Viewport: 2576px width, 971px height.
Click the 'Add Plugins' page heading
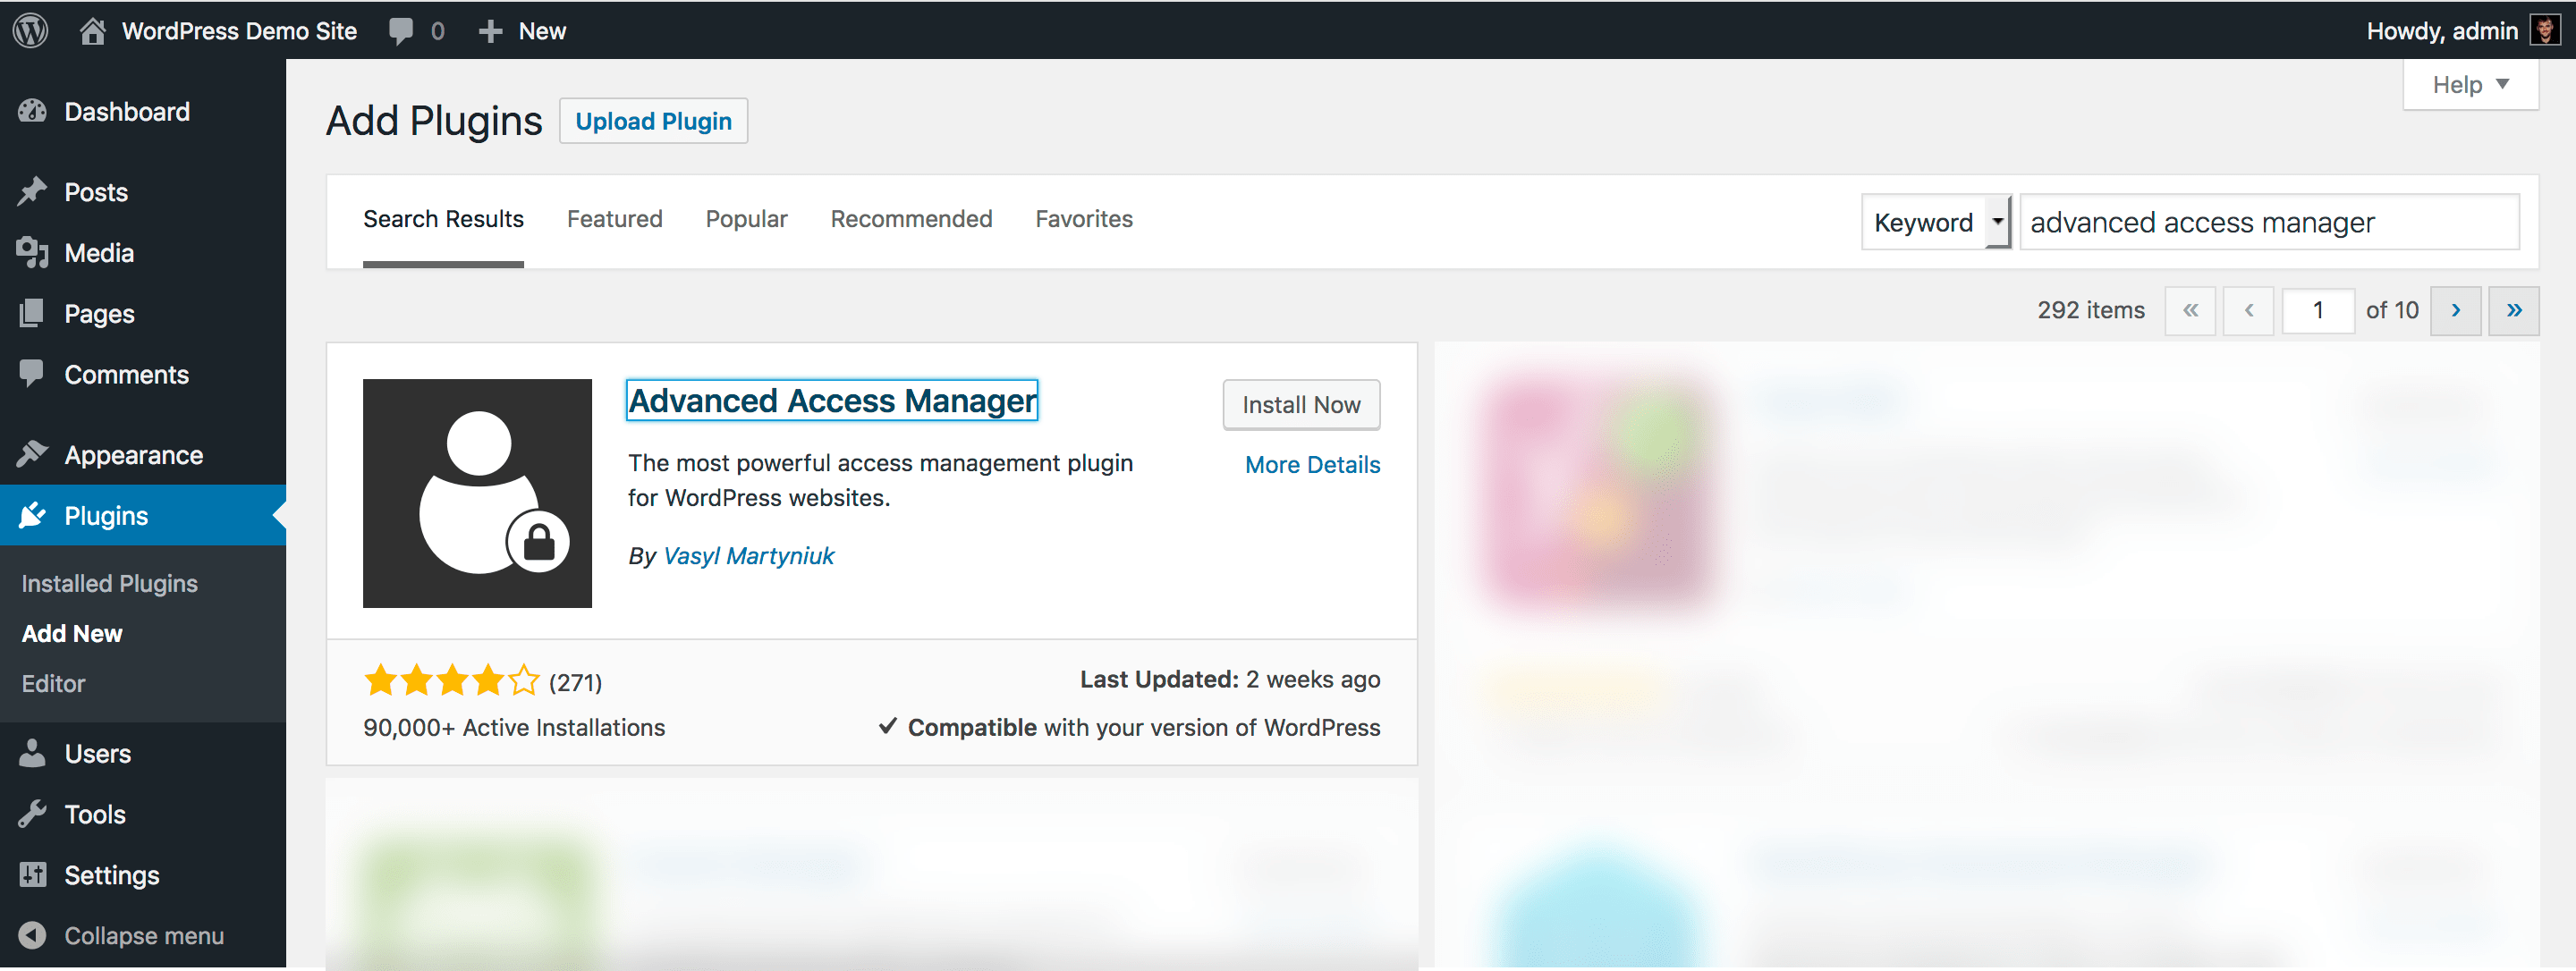(x=434, y=121)
